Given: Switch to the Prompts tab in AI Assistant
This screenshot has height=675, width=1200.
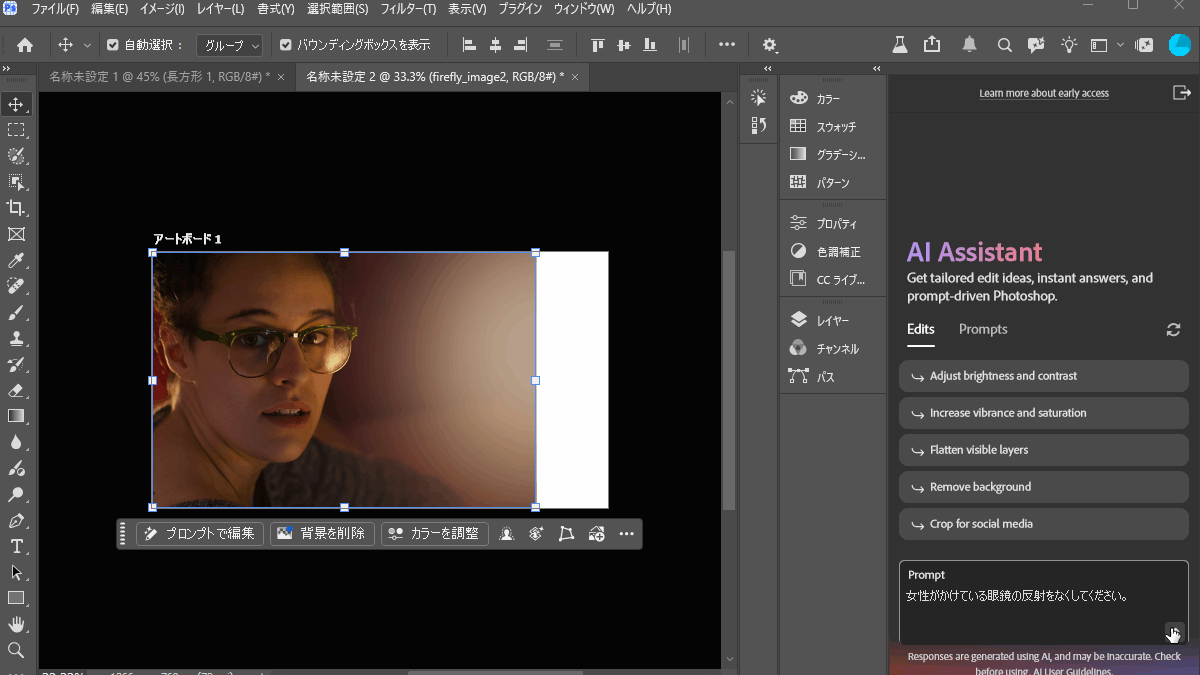Looking at the screenshot, I should click(x=983, y=329).
